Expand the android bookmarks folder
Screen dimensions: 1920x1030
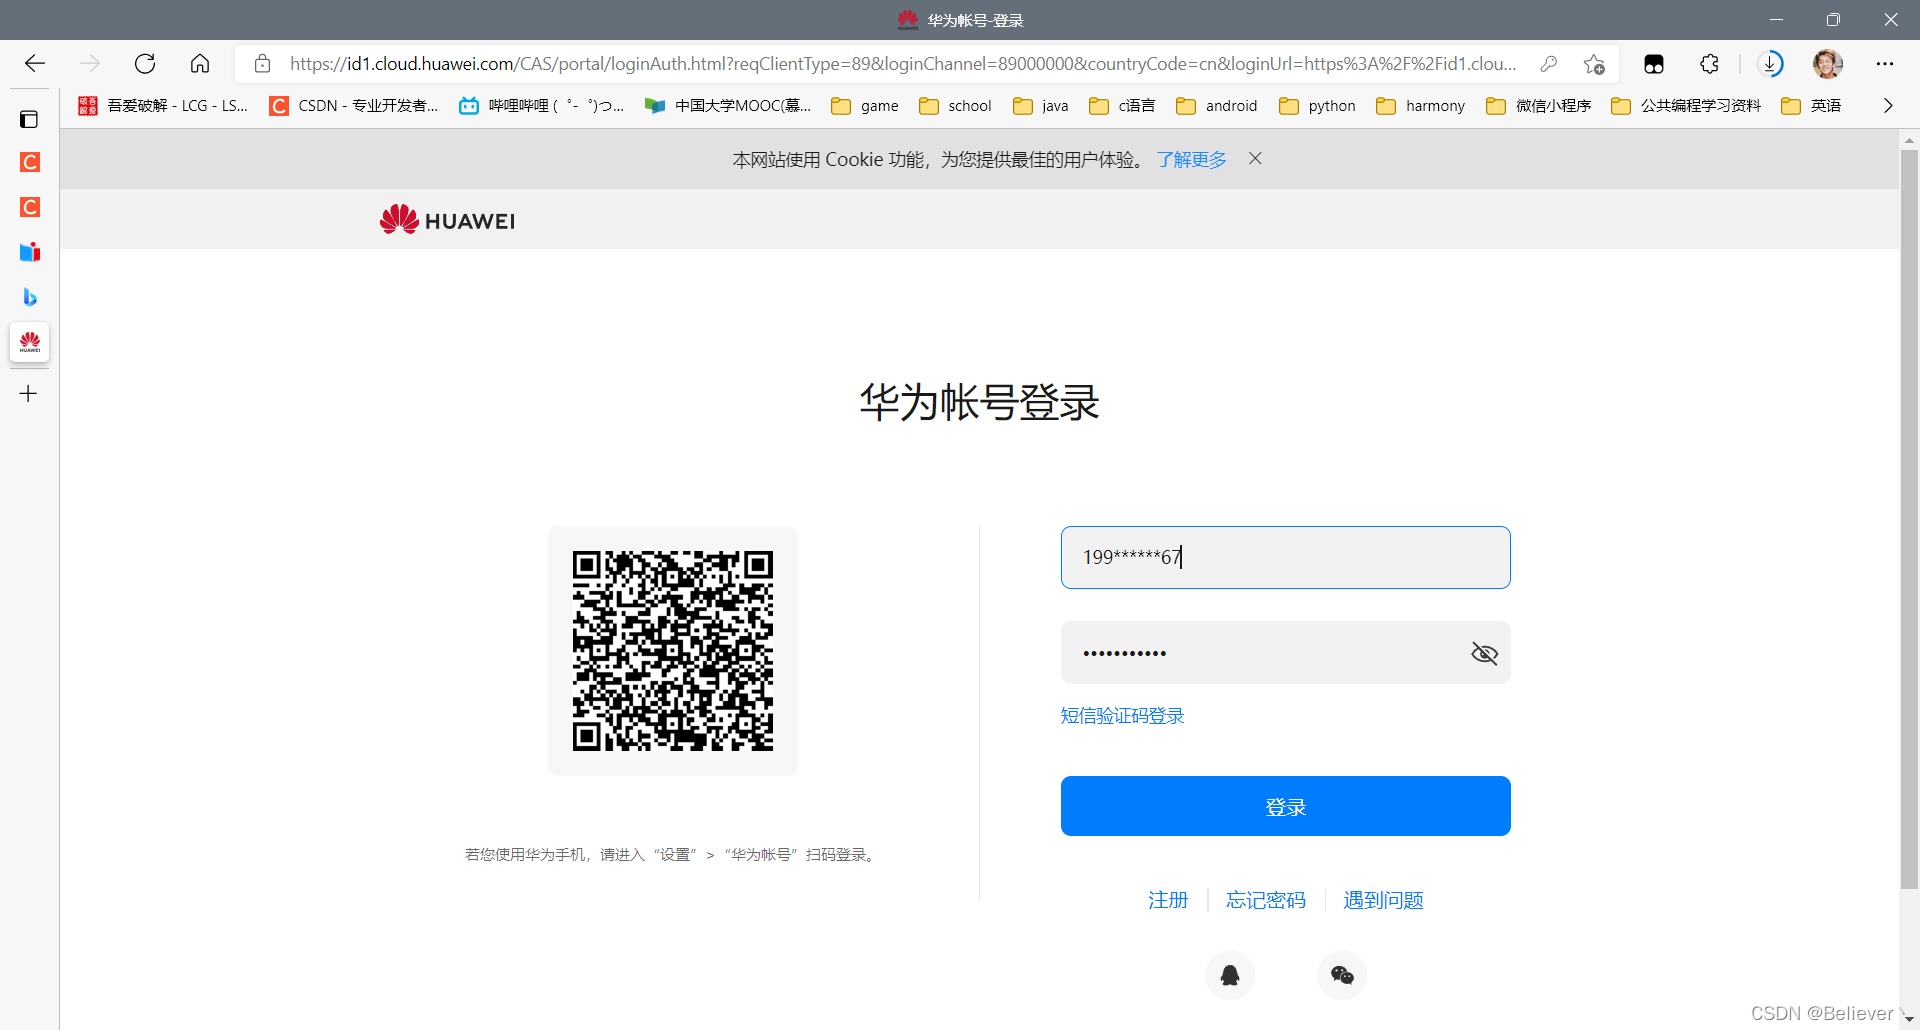(x=1217, y=106)
